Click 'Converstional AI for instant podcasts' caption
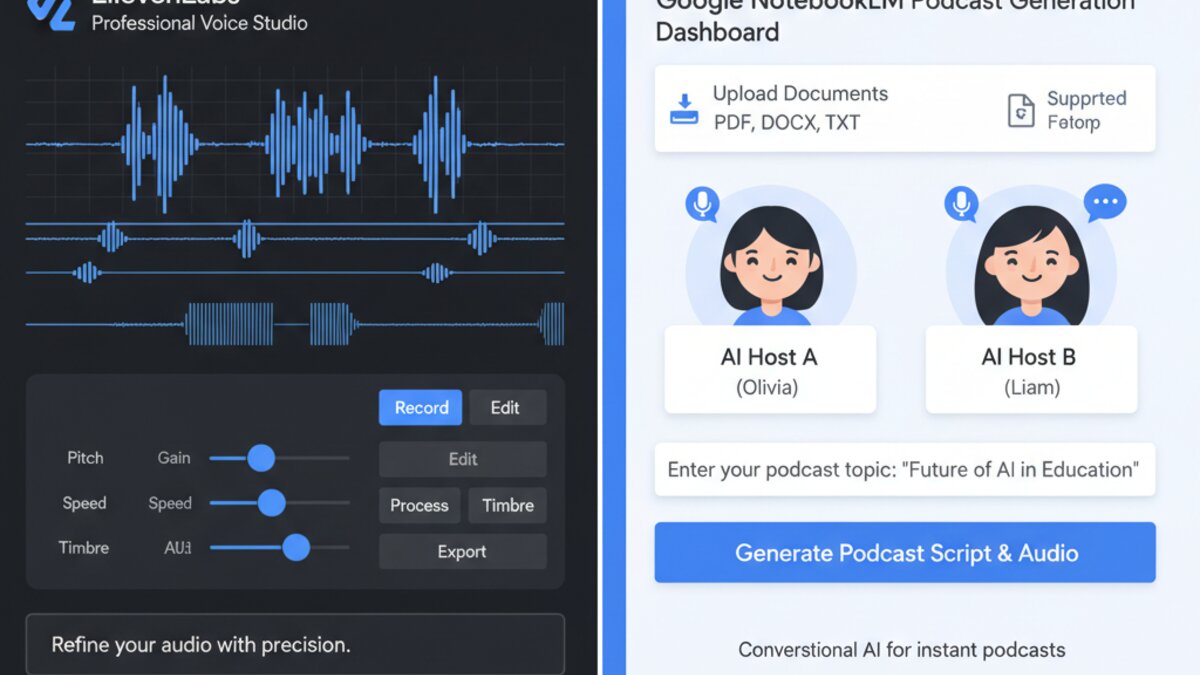This screenshot has height=675, width=1200. click(x=902, y=650)
